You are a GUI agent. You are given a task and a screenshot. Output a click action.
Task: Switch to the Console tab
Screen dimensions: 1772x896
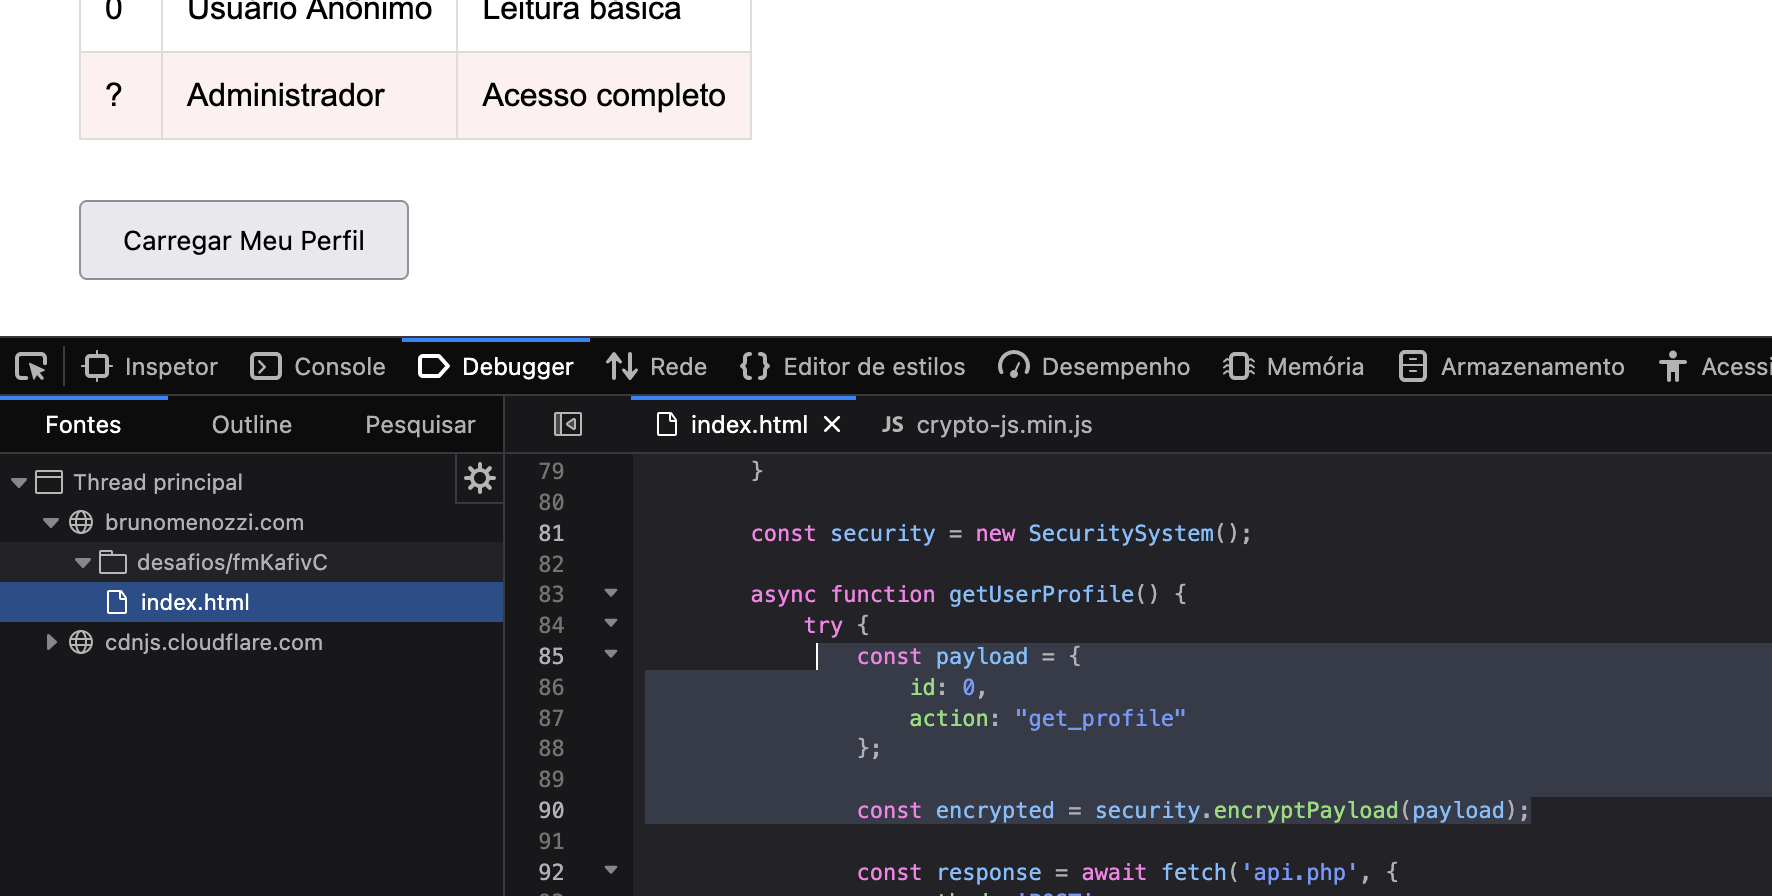(x=318, y=367)
